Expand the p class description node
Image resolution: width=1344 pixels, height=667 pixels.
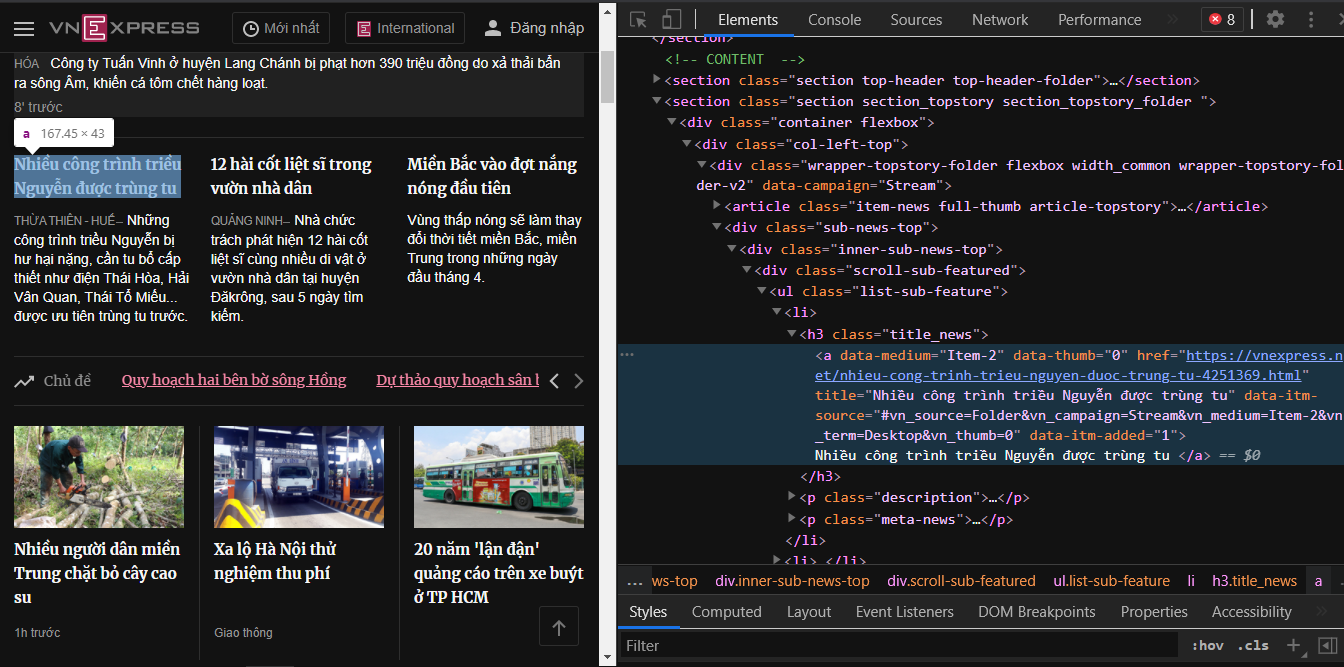click(x=792, y=497)
